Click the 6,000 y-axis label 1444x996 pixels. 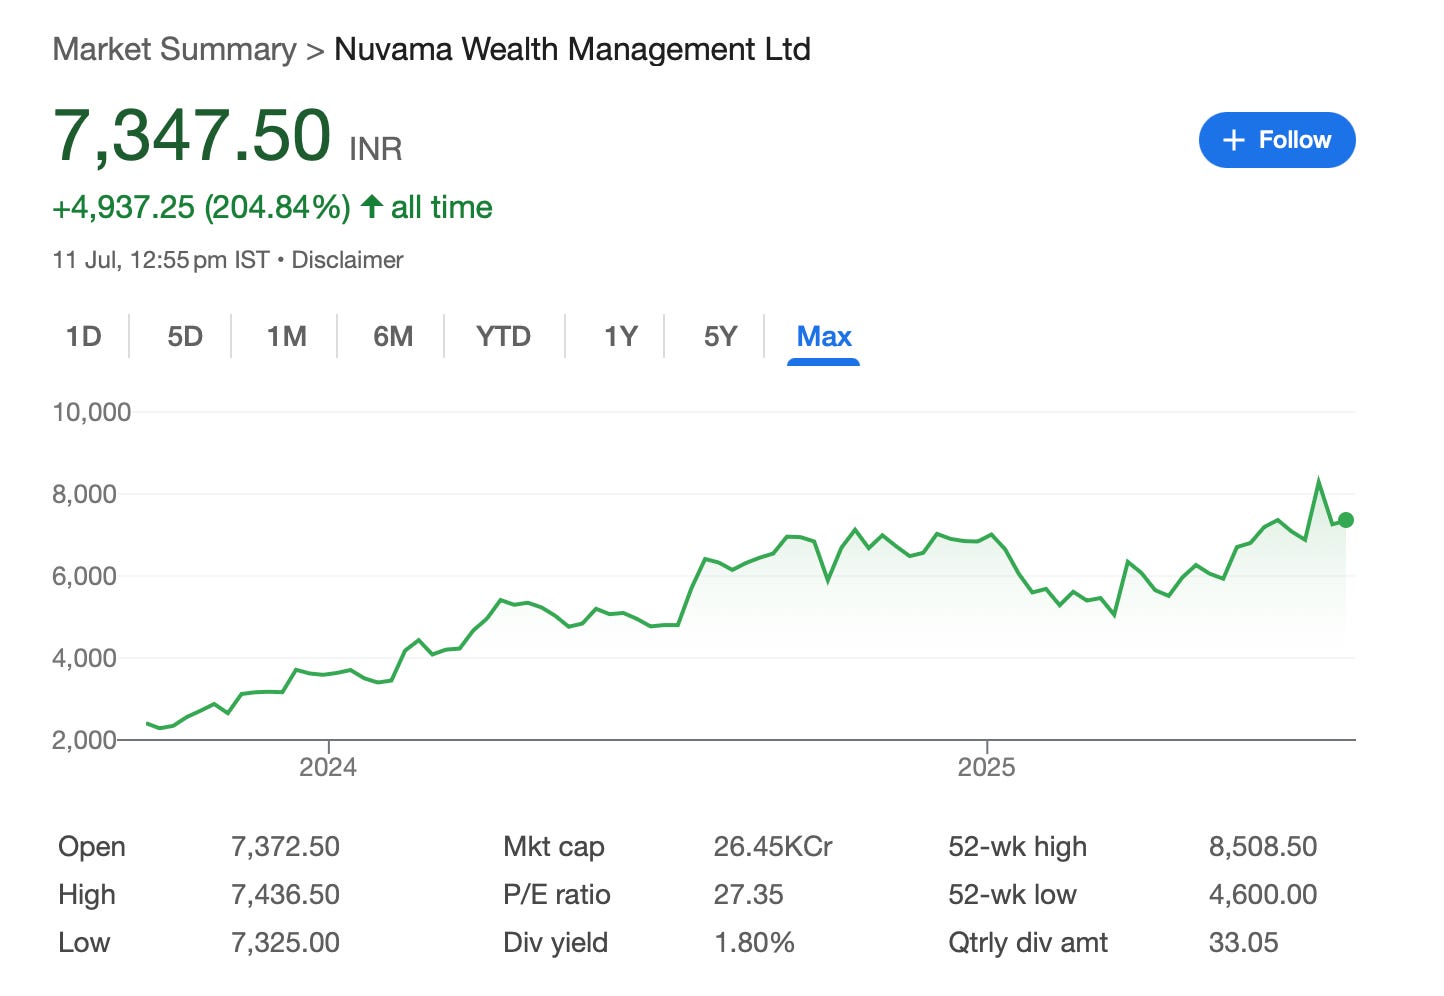[x=84, y=576]
